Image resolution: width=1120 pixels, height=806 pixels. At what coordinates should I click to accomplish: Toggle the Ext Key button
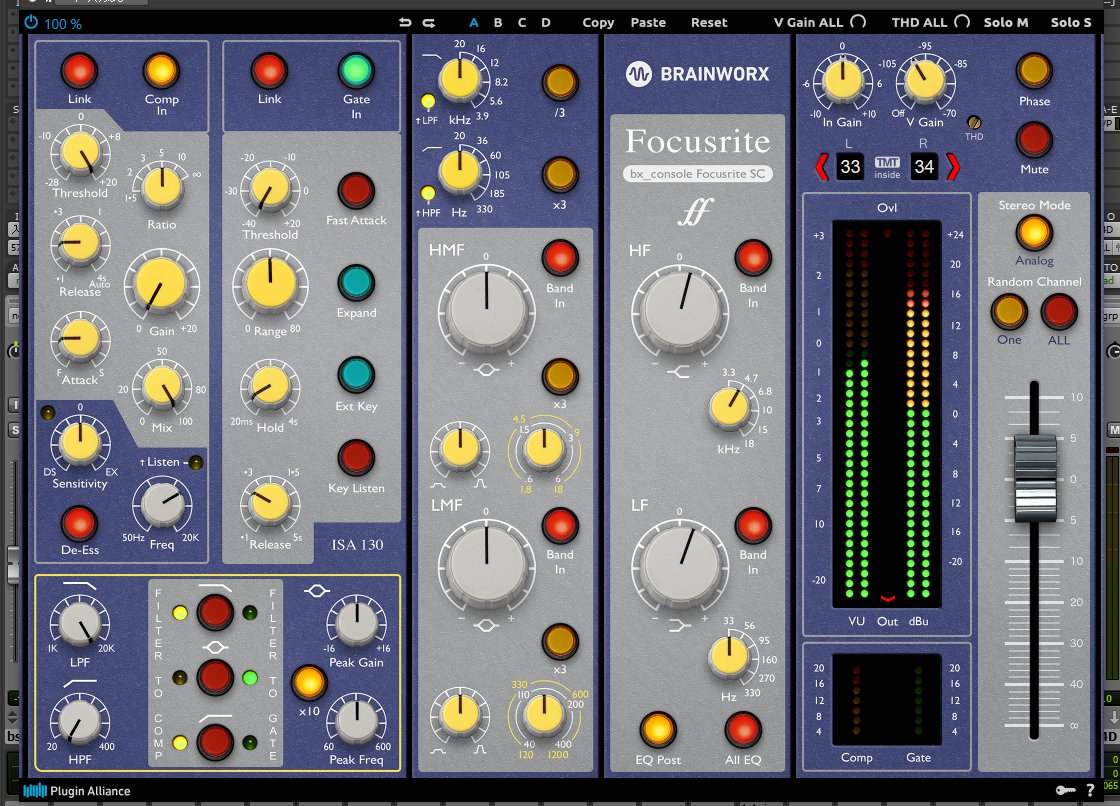click(x=356, y=375)
